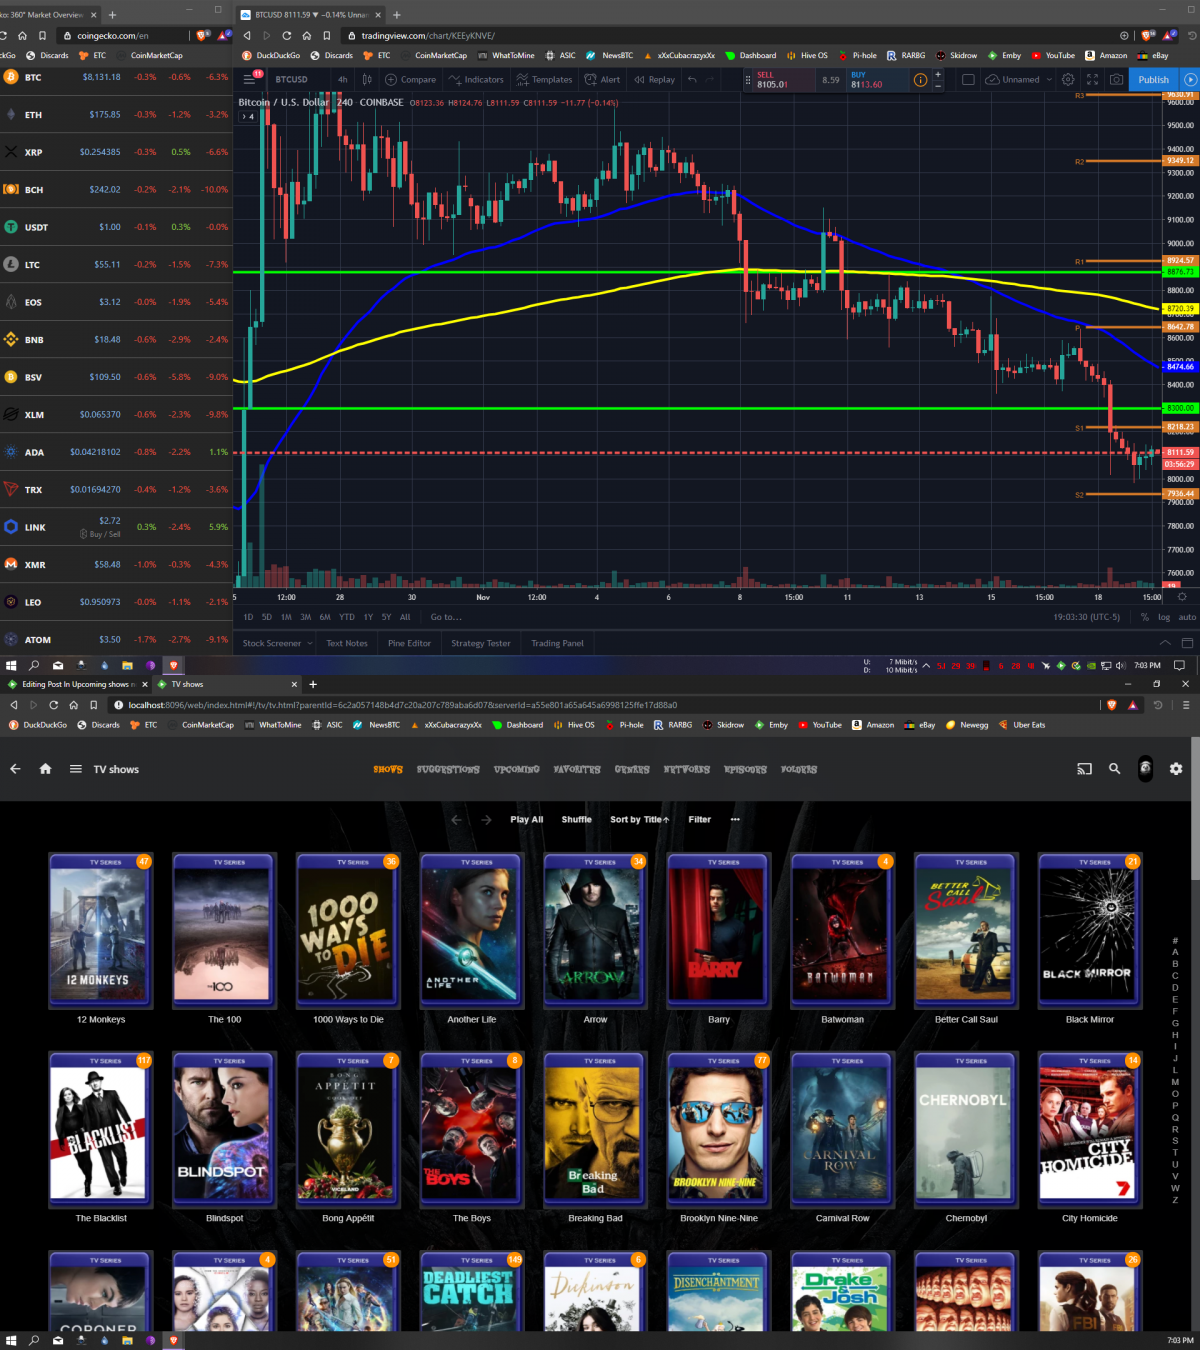
Task: Open the Sort by Title dropdown
Action: pyautogui.click(x=640, y=819)
